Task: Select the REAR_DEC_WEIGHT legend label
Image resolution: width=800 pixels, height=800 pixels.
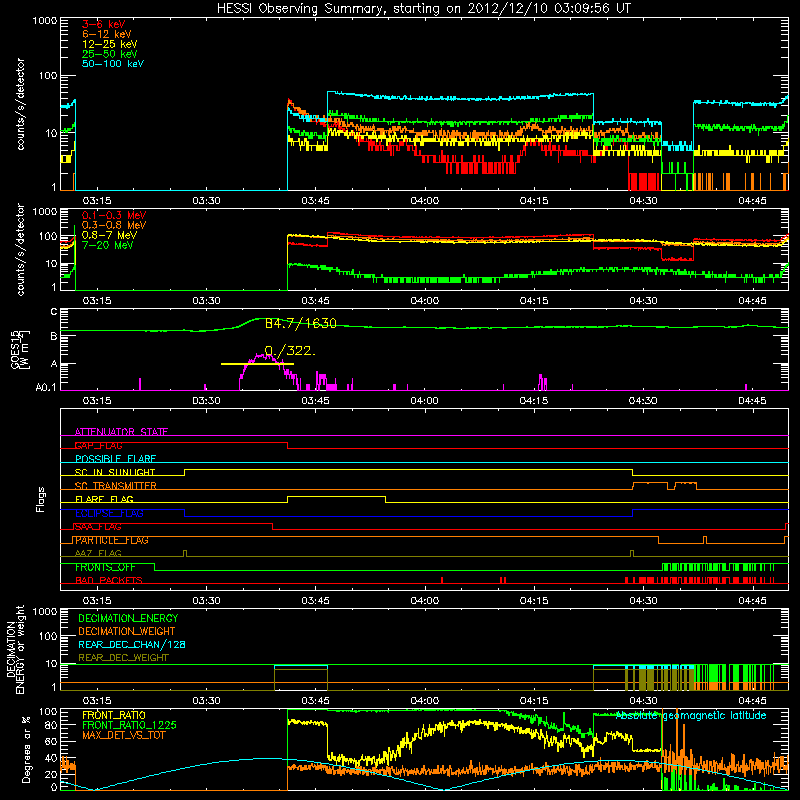Action: (123, 658)
